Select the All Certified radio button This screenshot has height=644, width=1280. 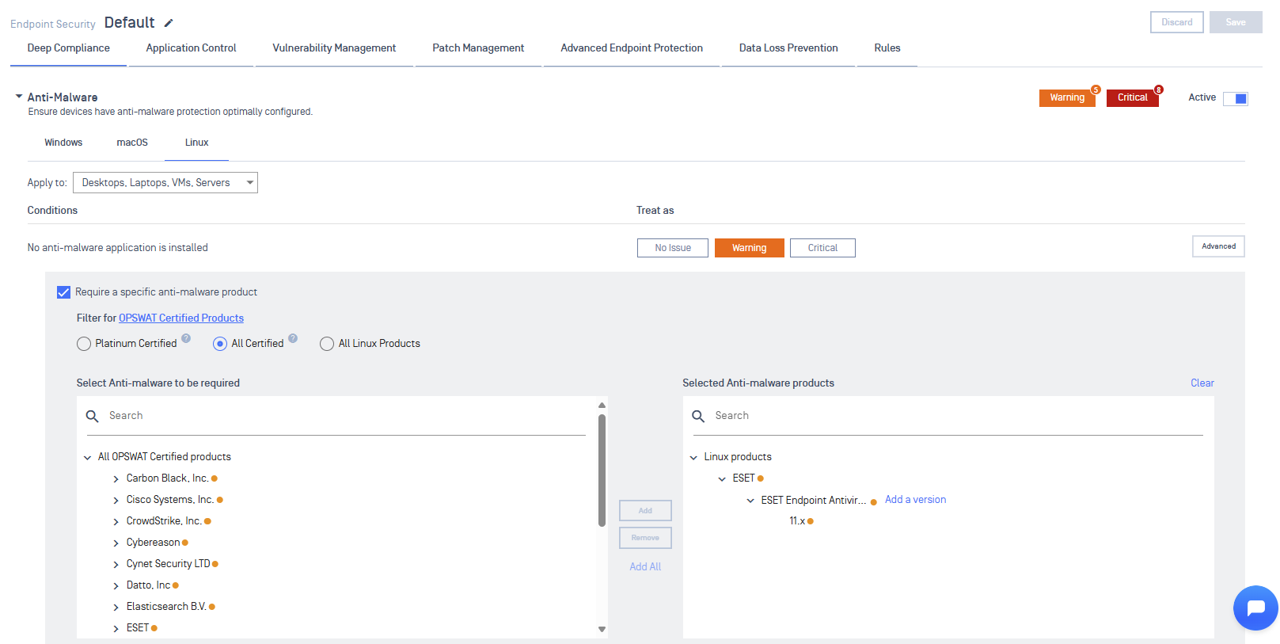click(220, 344)
